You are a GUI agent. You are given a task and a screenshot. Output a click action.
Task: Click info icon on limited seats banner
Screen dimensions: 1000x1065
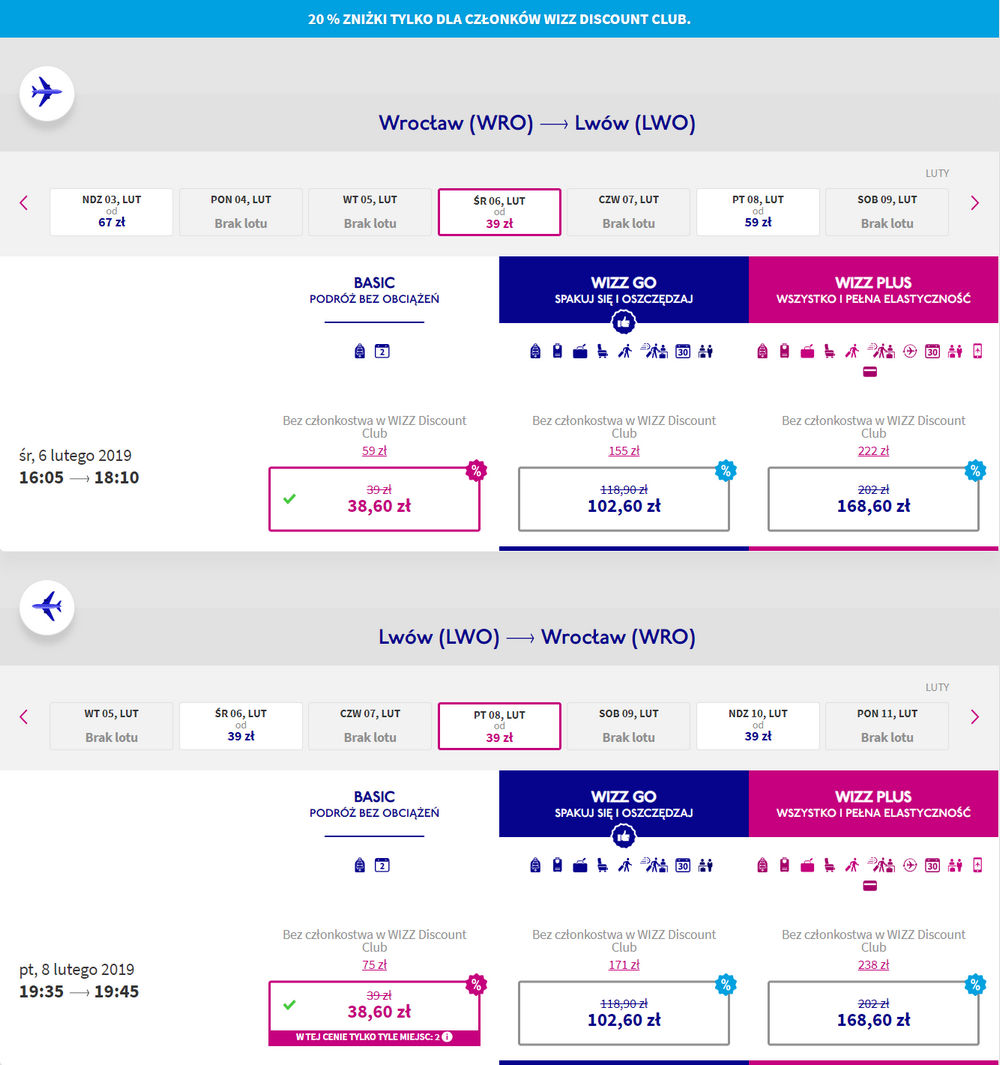447,1037
